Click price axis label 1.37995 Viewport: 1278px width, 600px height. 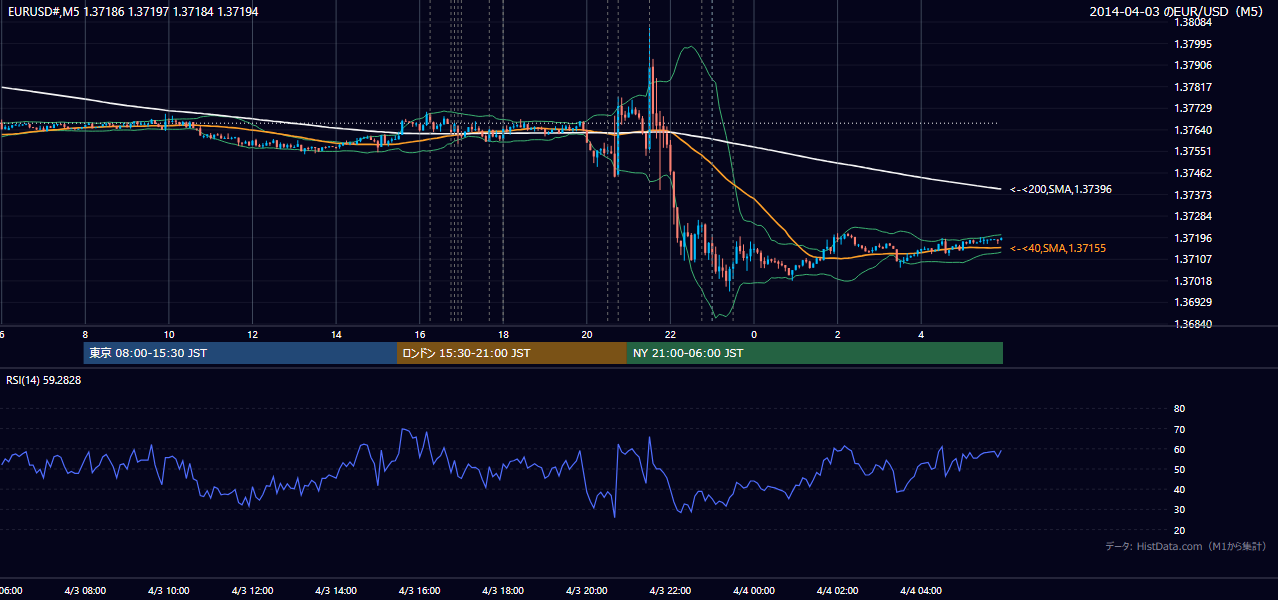(x=1194, y=44)
